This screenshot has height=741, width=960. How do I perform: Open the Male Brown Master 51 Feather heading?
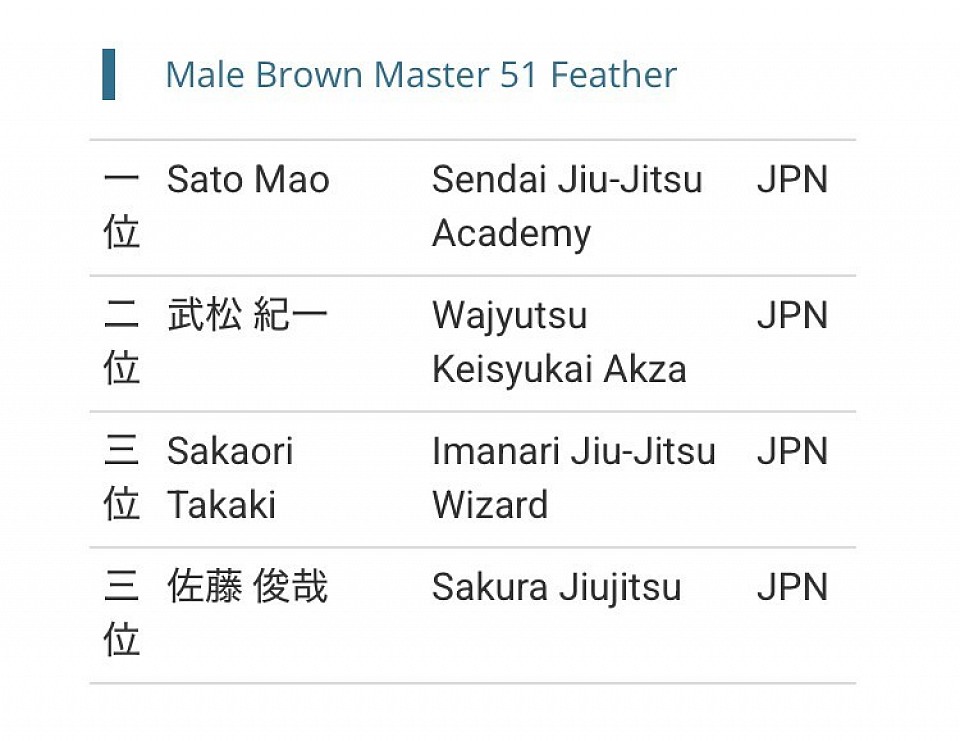pyautogui.click(x=420, y=75)
